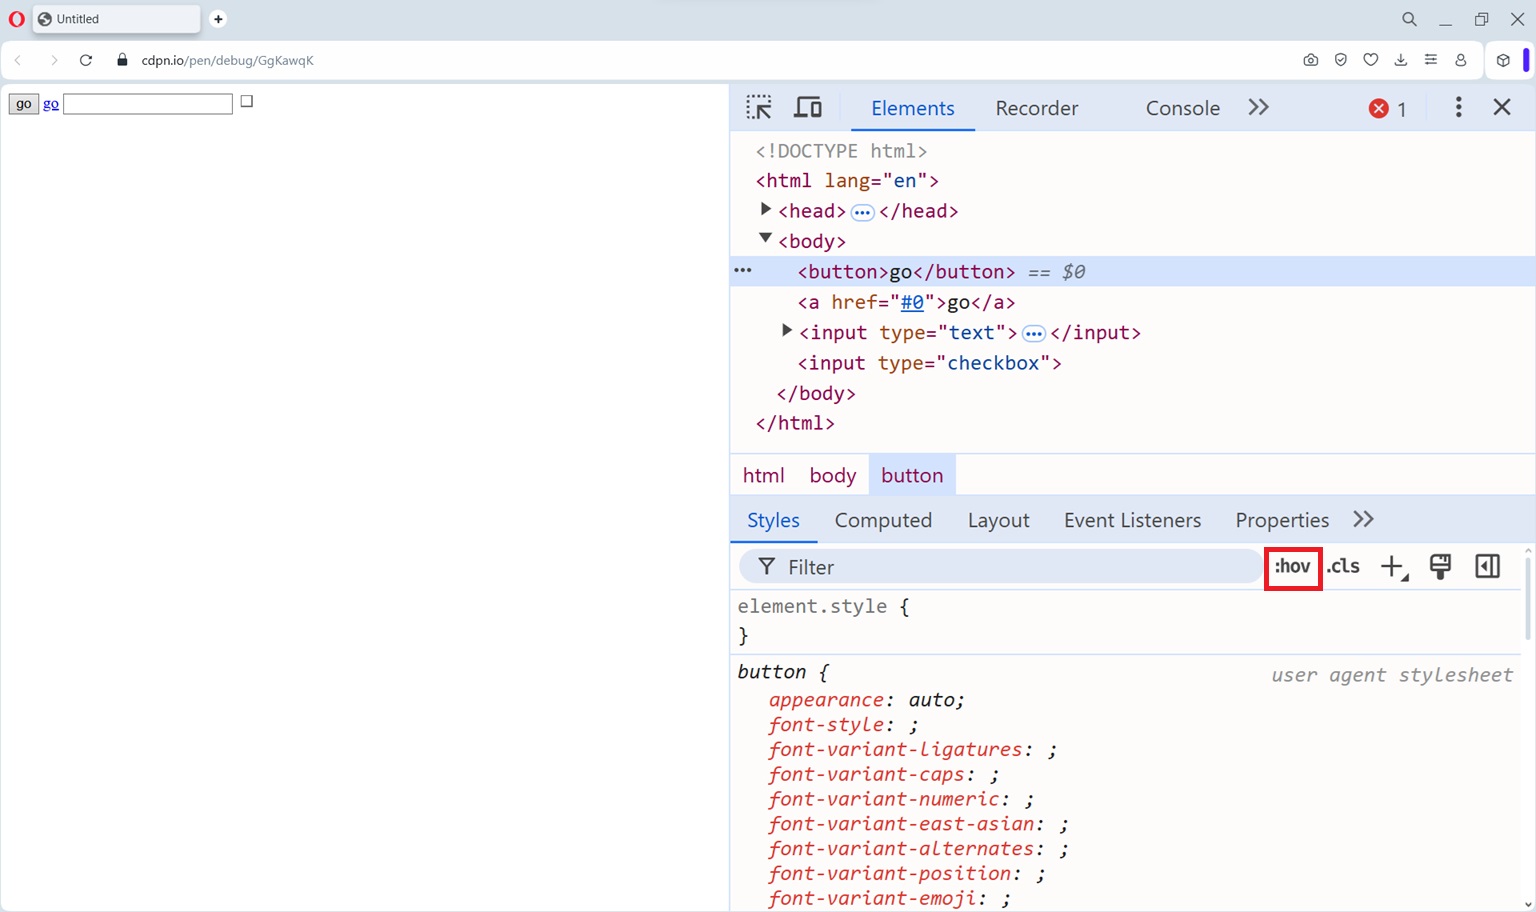Toggle the computed styles sidebar icon

(x=1487, y=567)
